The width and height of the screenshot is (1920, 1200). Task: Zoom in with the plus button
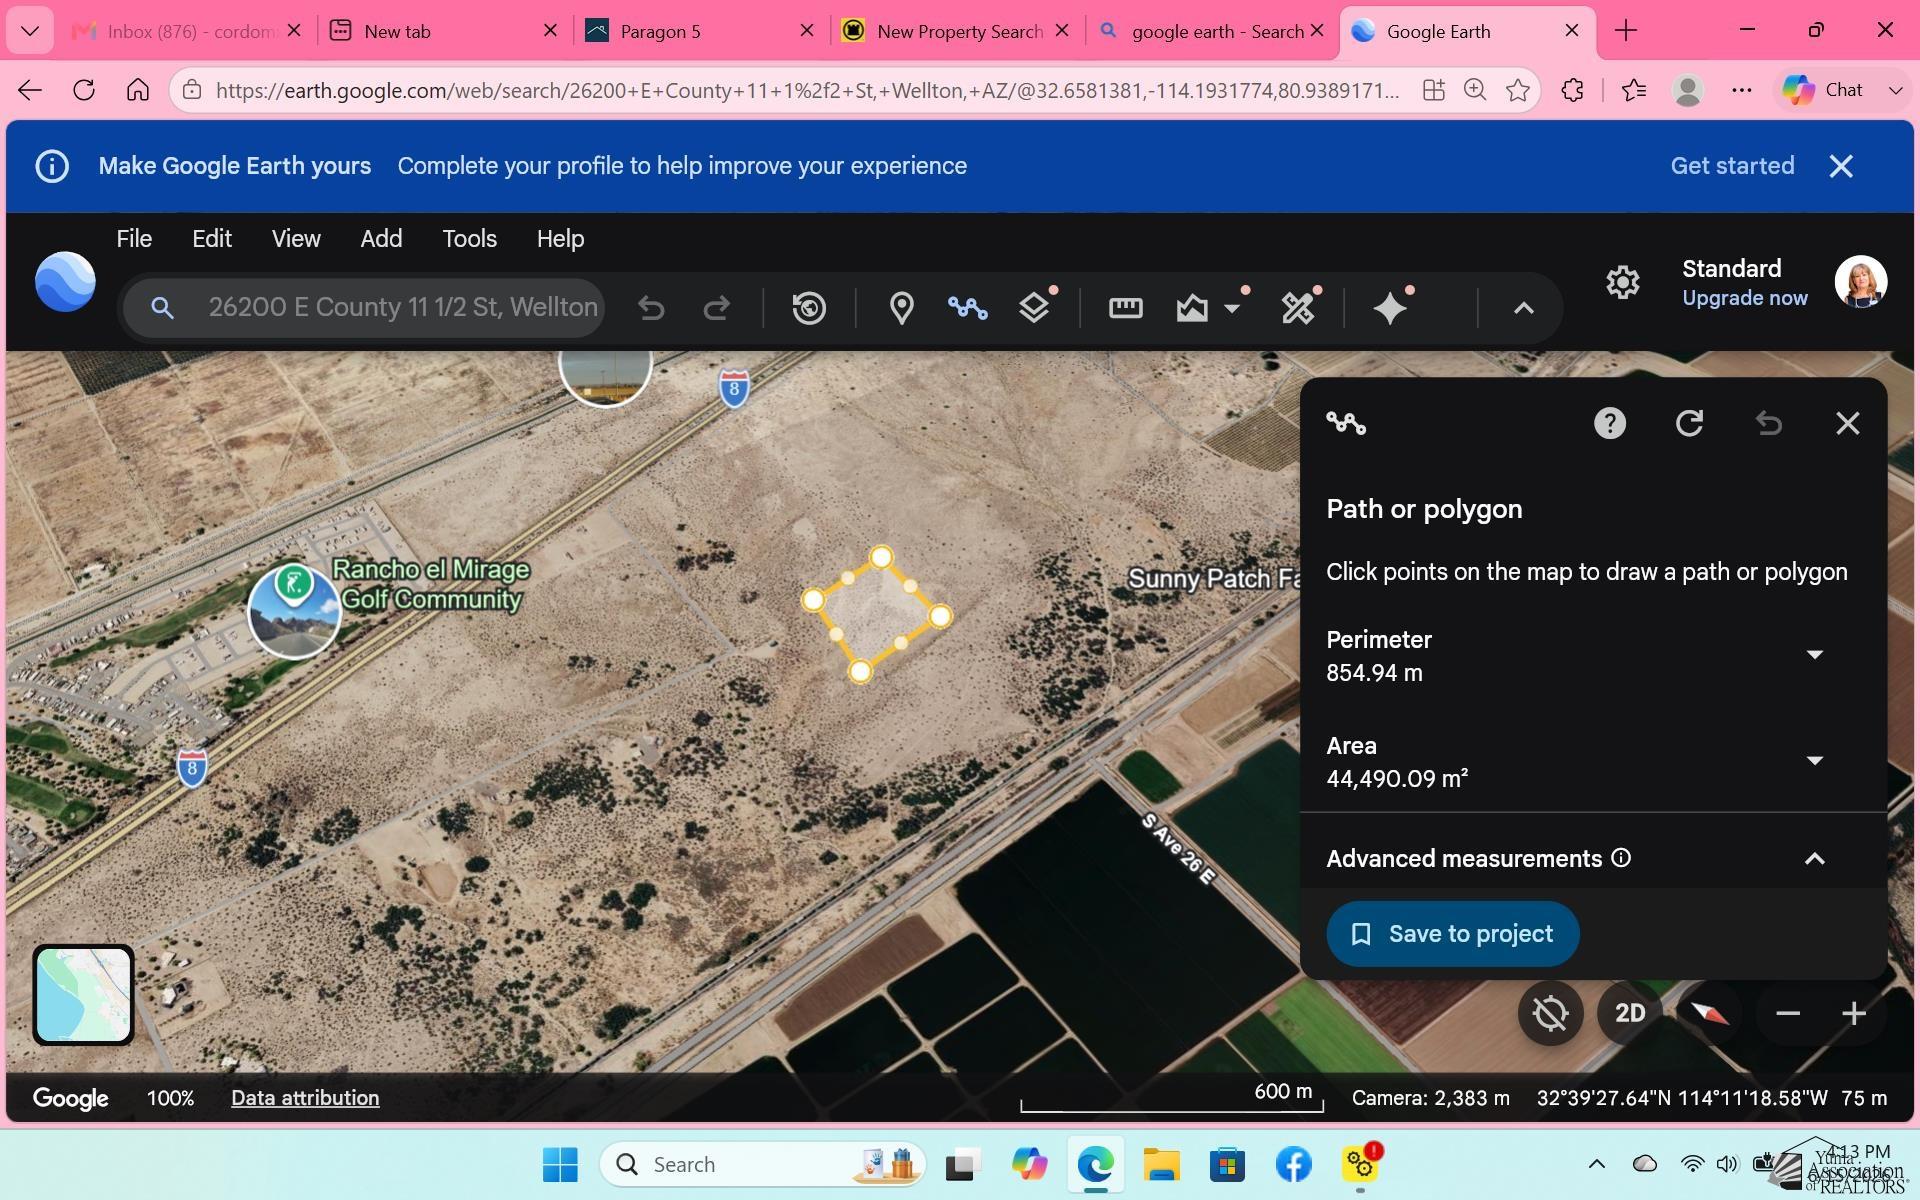[x=1853, y=1013]
